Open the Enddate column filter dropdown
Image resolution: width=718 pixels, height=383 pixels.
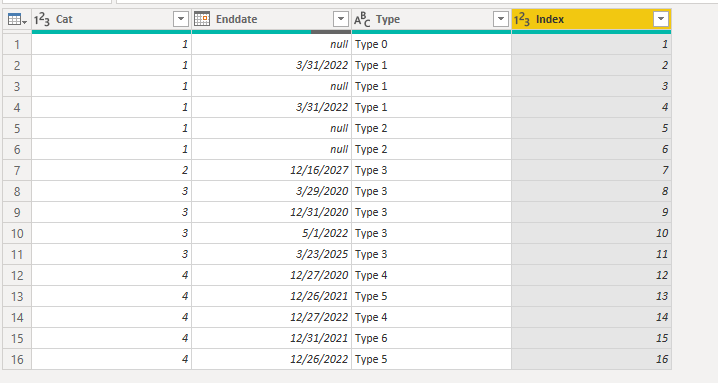tap(341, 19)
